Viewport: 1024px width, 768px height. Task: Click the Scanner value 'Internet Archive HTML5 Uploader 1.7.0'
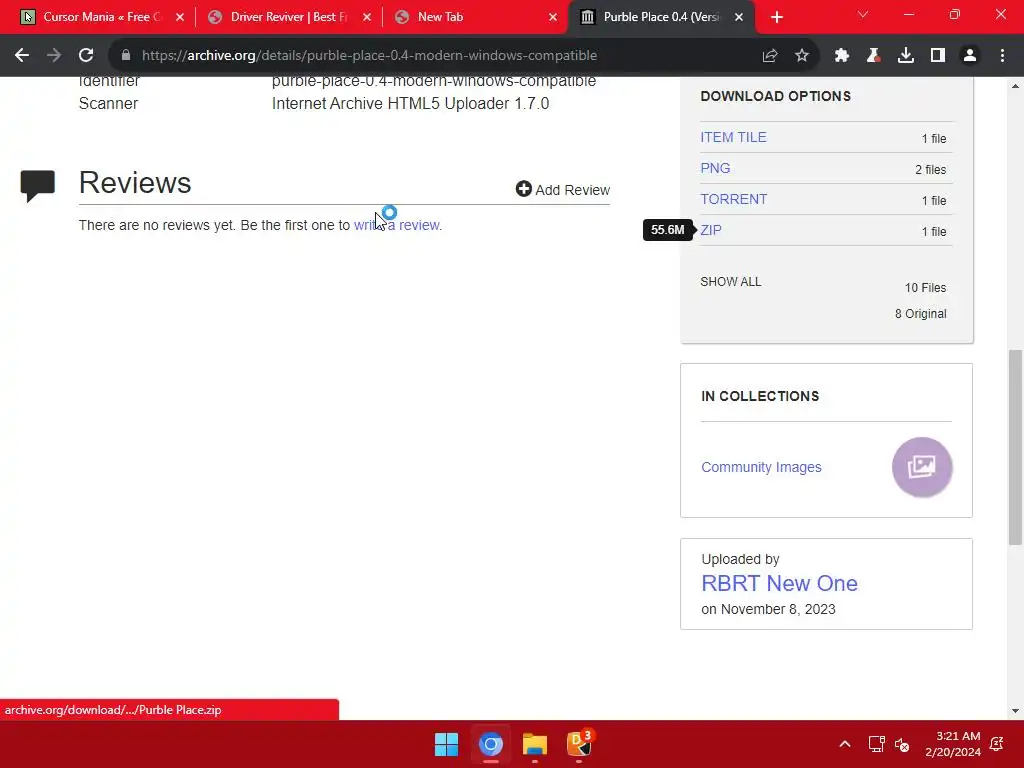(x=410, y=103)
